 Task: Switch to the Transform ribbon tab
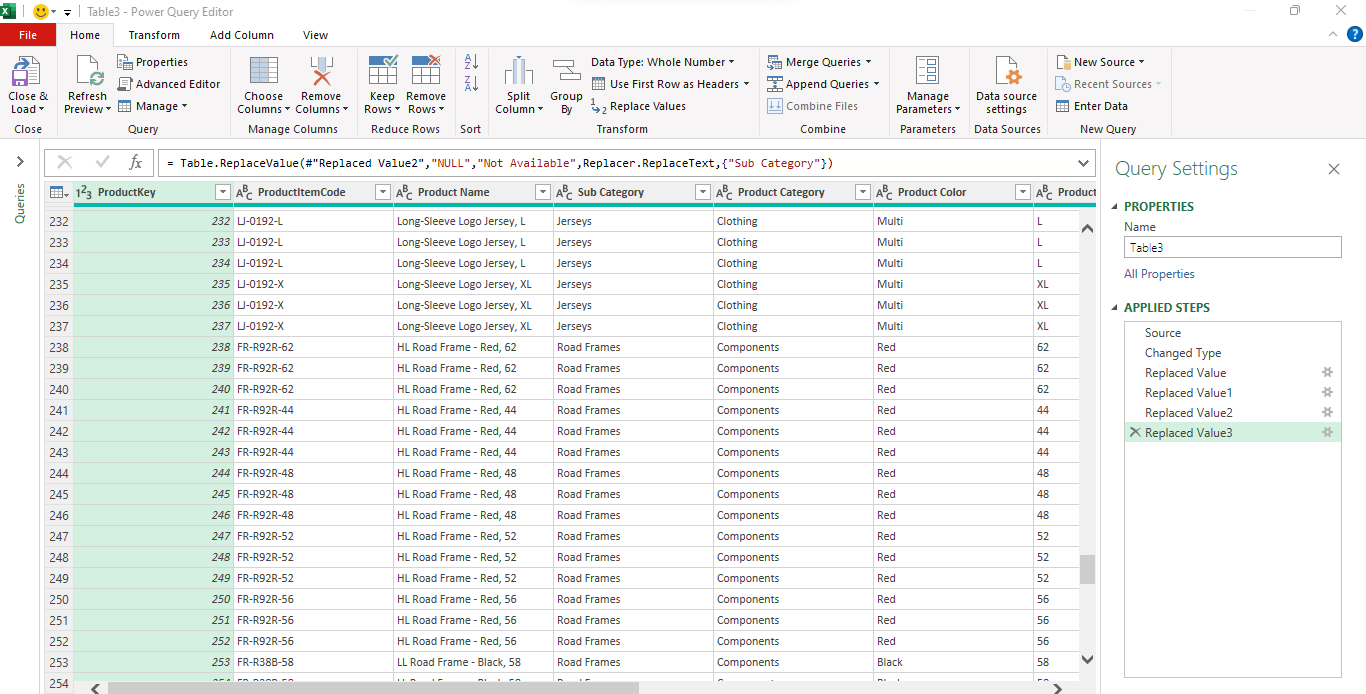click(x=153, y=34)
